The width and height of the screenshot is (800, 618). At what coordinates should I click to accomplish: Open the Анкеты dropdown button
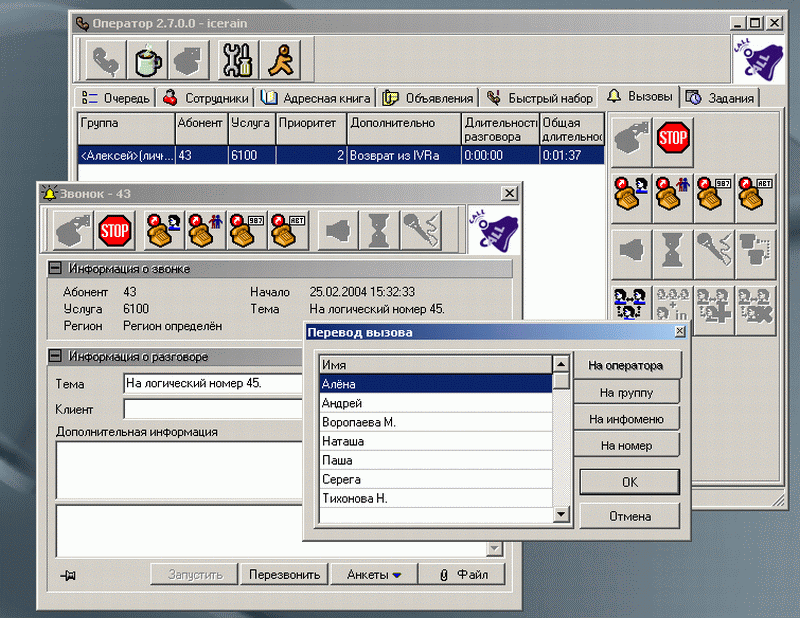click(x=374, y=575)
